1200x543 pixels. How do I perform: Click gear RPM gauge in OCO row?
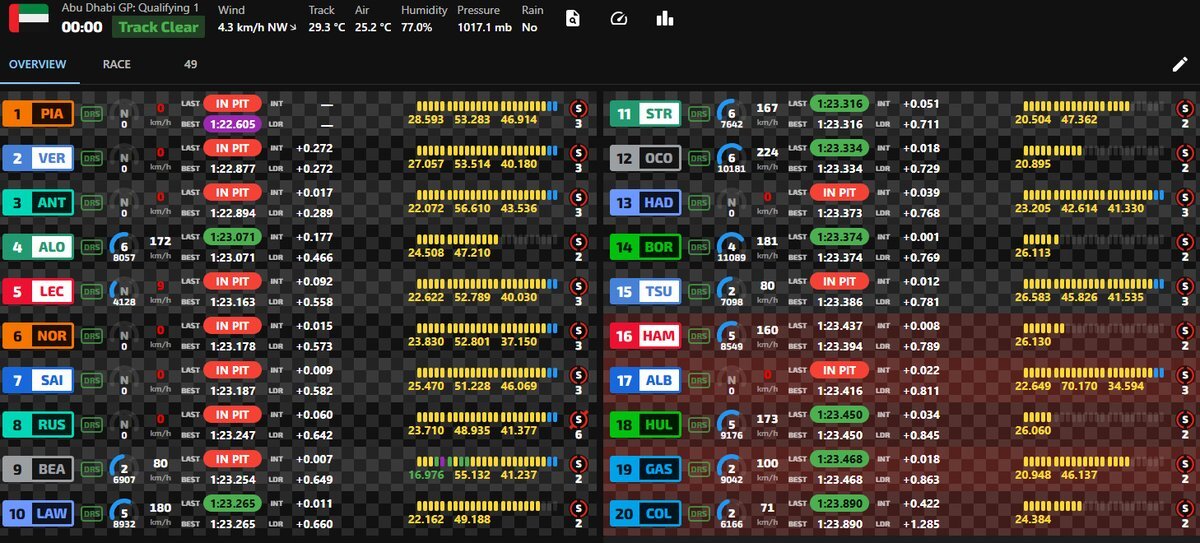click(x=732, y=158)
